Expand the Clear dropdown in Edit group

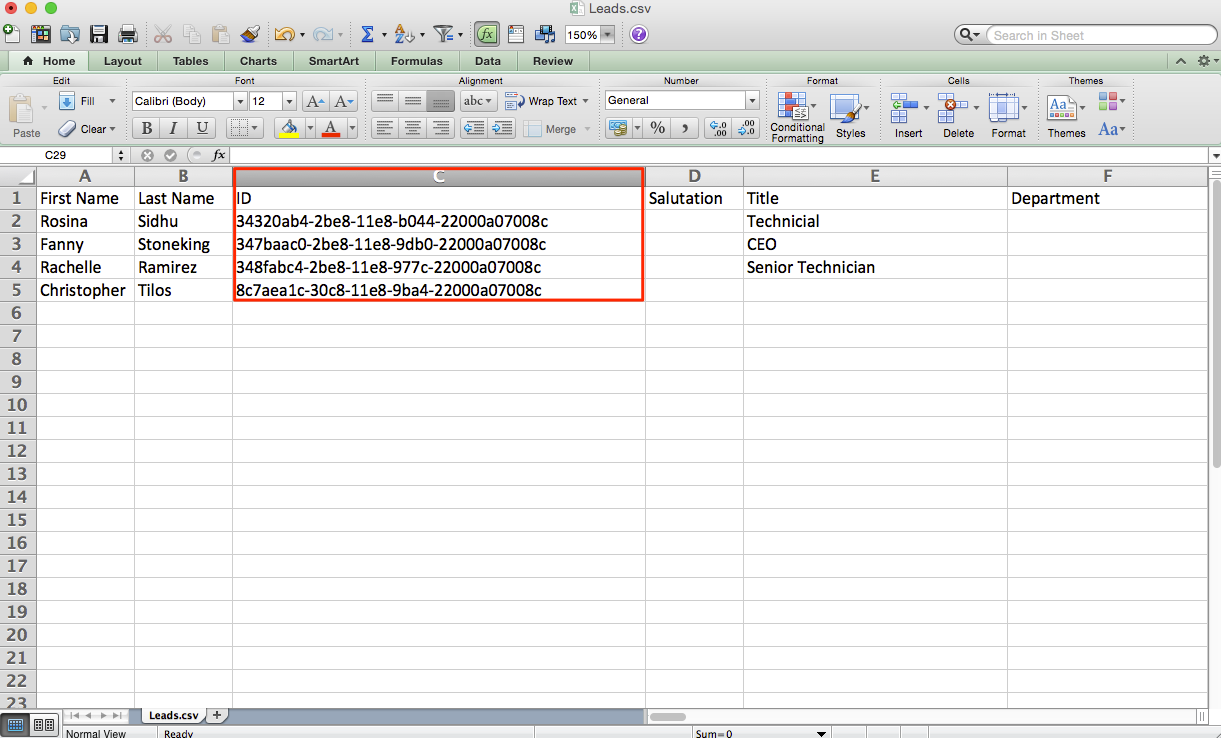pos(112,129)
